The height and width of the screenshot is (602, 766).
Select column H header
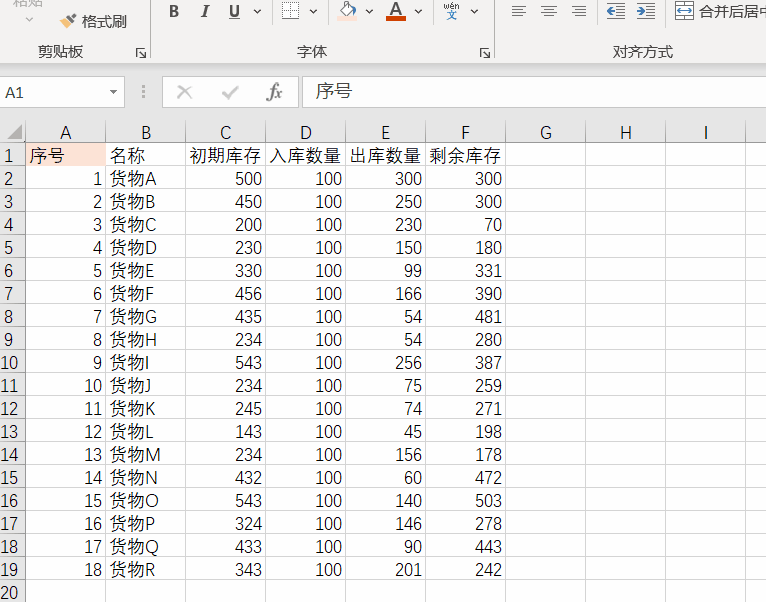(x=626, y=132)
